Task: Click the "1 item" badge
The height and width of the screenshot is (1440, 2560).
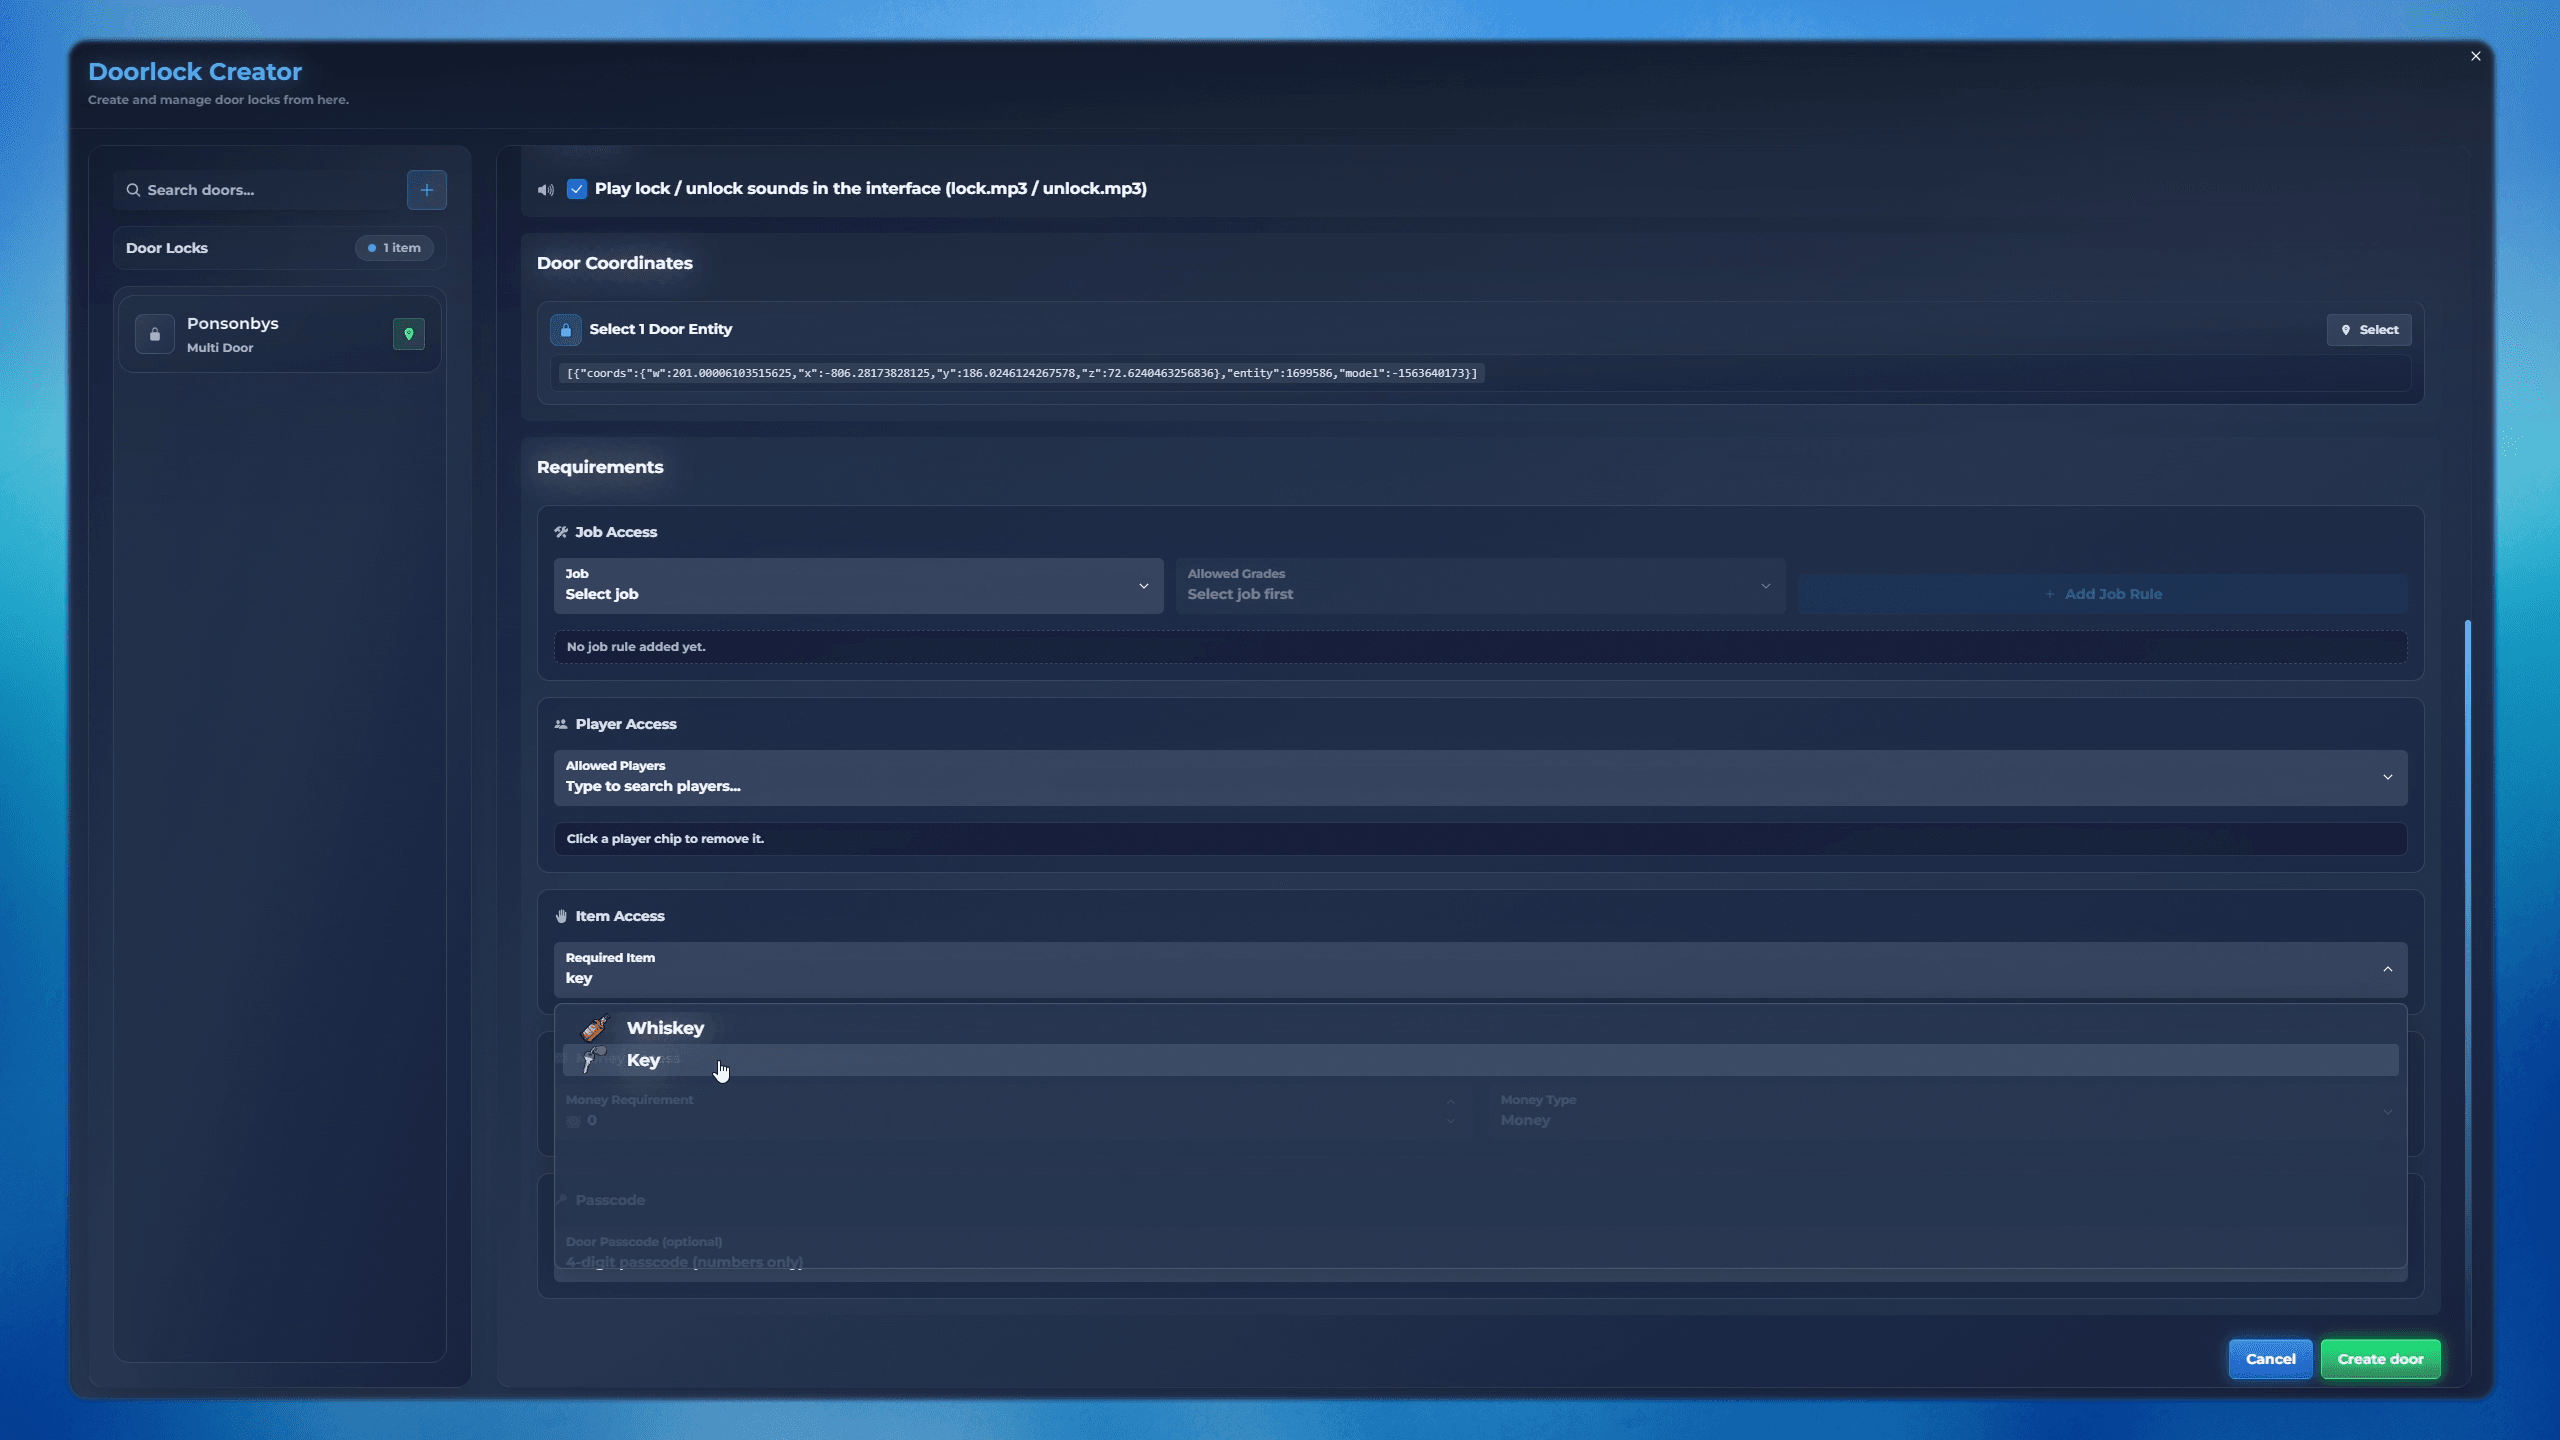Action: 394,248
